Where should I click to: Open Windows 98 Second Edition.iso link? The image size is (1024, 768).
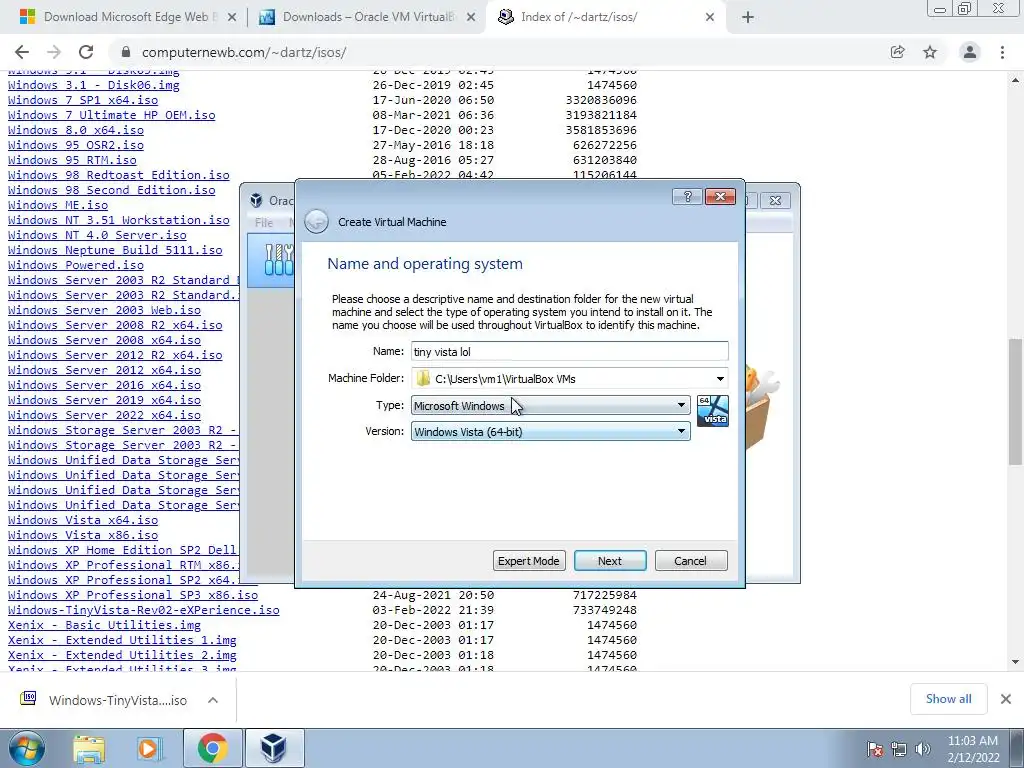click(112, 190)
